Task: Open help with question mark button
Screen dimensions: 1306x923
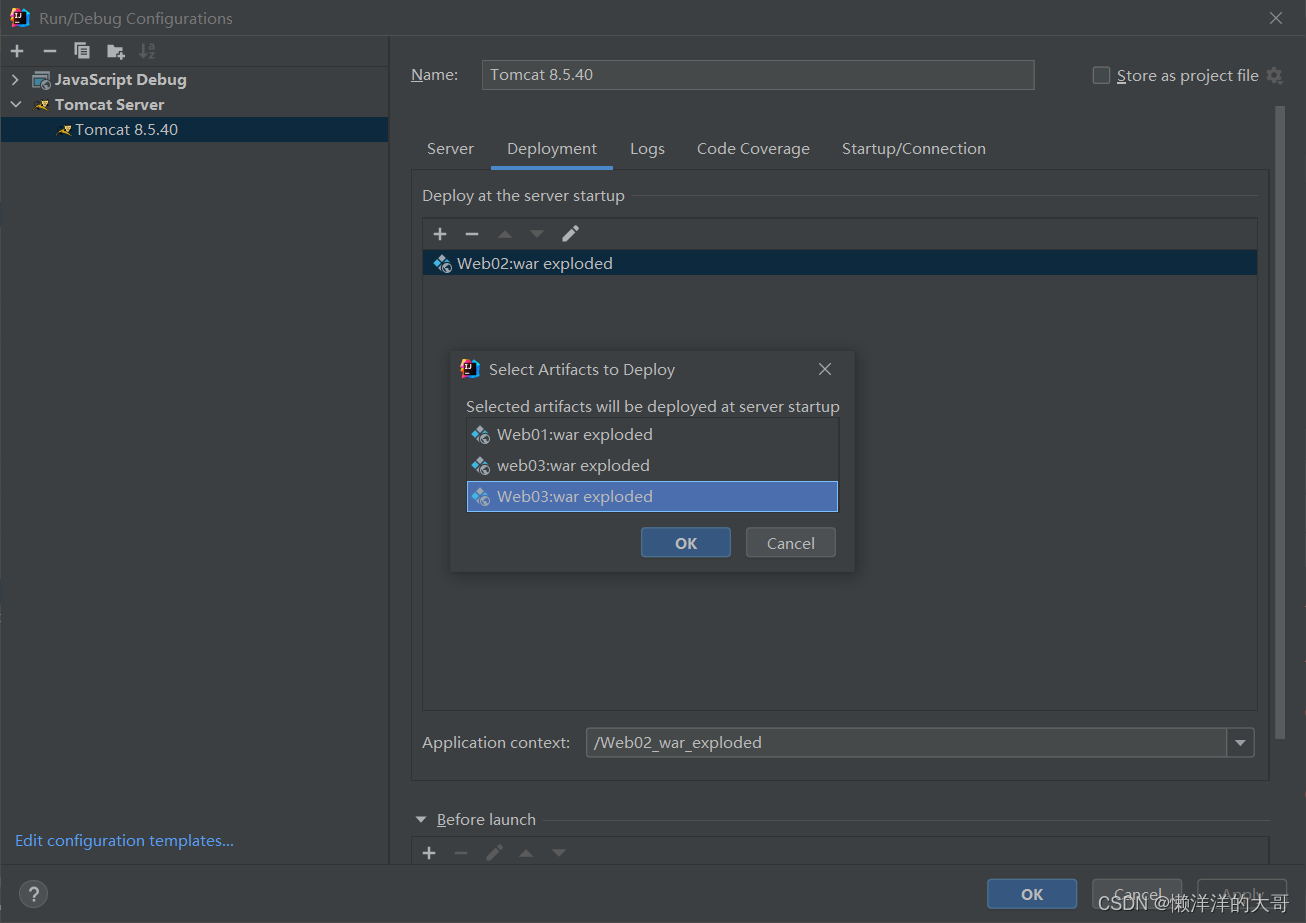Action: click(33, 894)
